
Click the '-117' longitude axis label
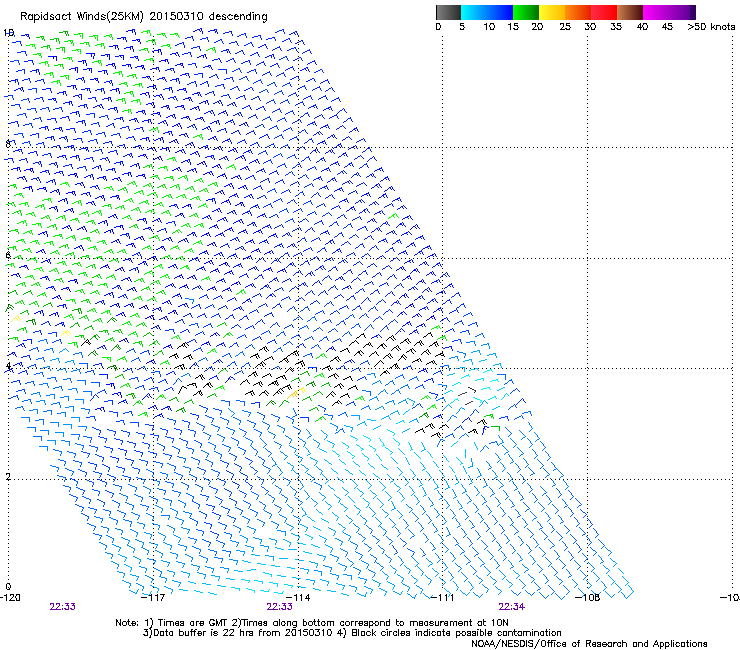(153, 597)
